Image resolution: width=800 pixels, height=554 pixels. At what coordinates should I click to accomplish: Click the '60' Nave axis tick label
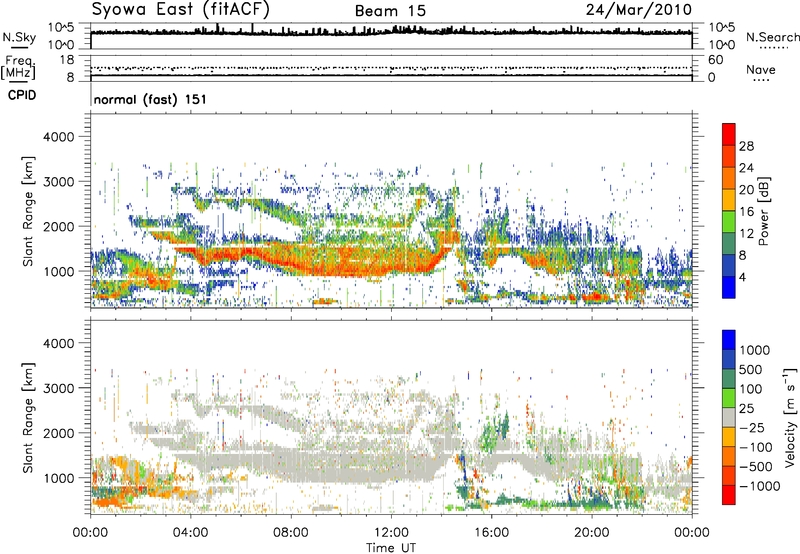(715, 60)
